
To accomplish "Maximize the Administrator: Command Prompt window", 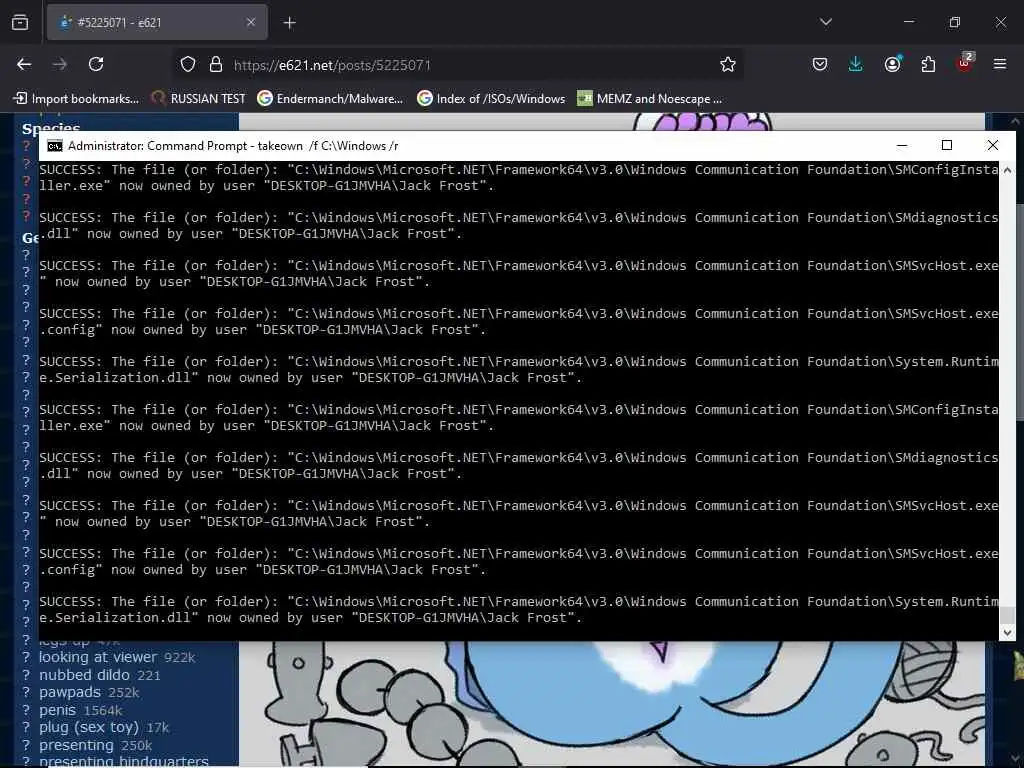I will click(947, 145).
